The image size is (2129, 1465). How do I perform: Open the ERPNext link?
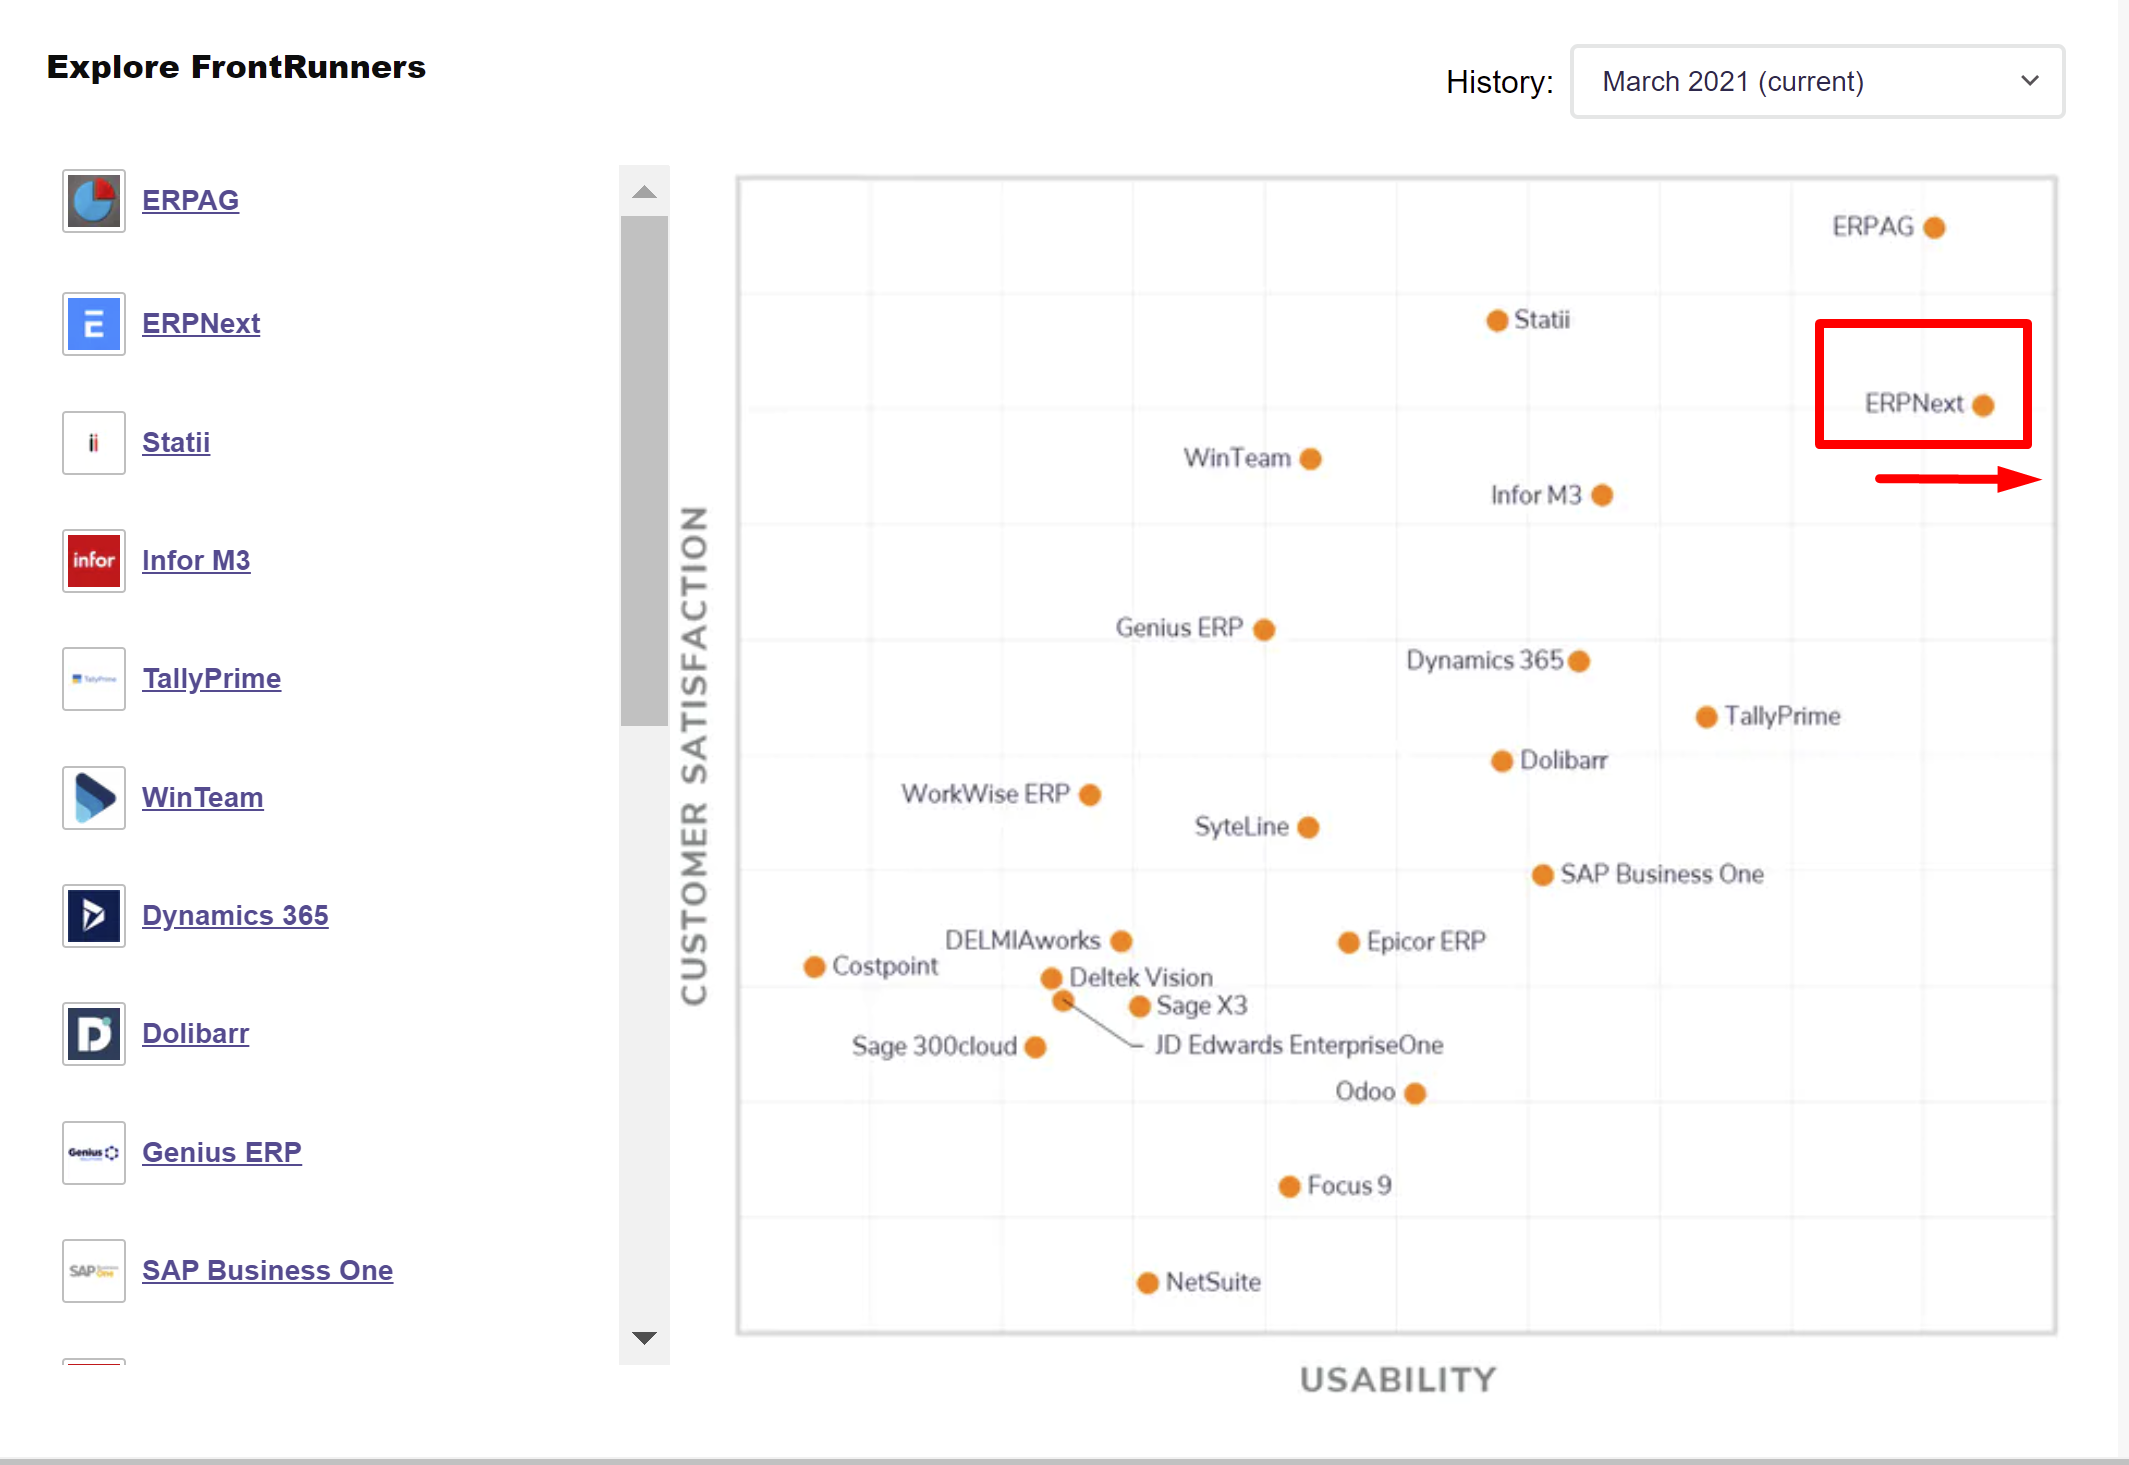[200, 323]
